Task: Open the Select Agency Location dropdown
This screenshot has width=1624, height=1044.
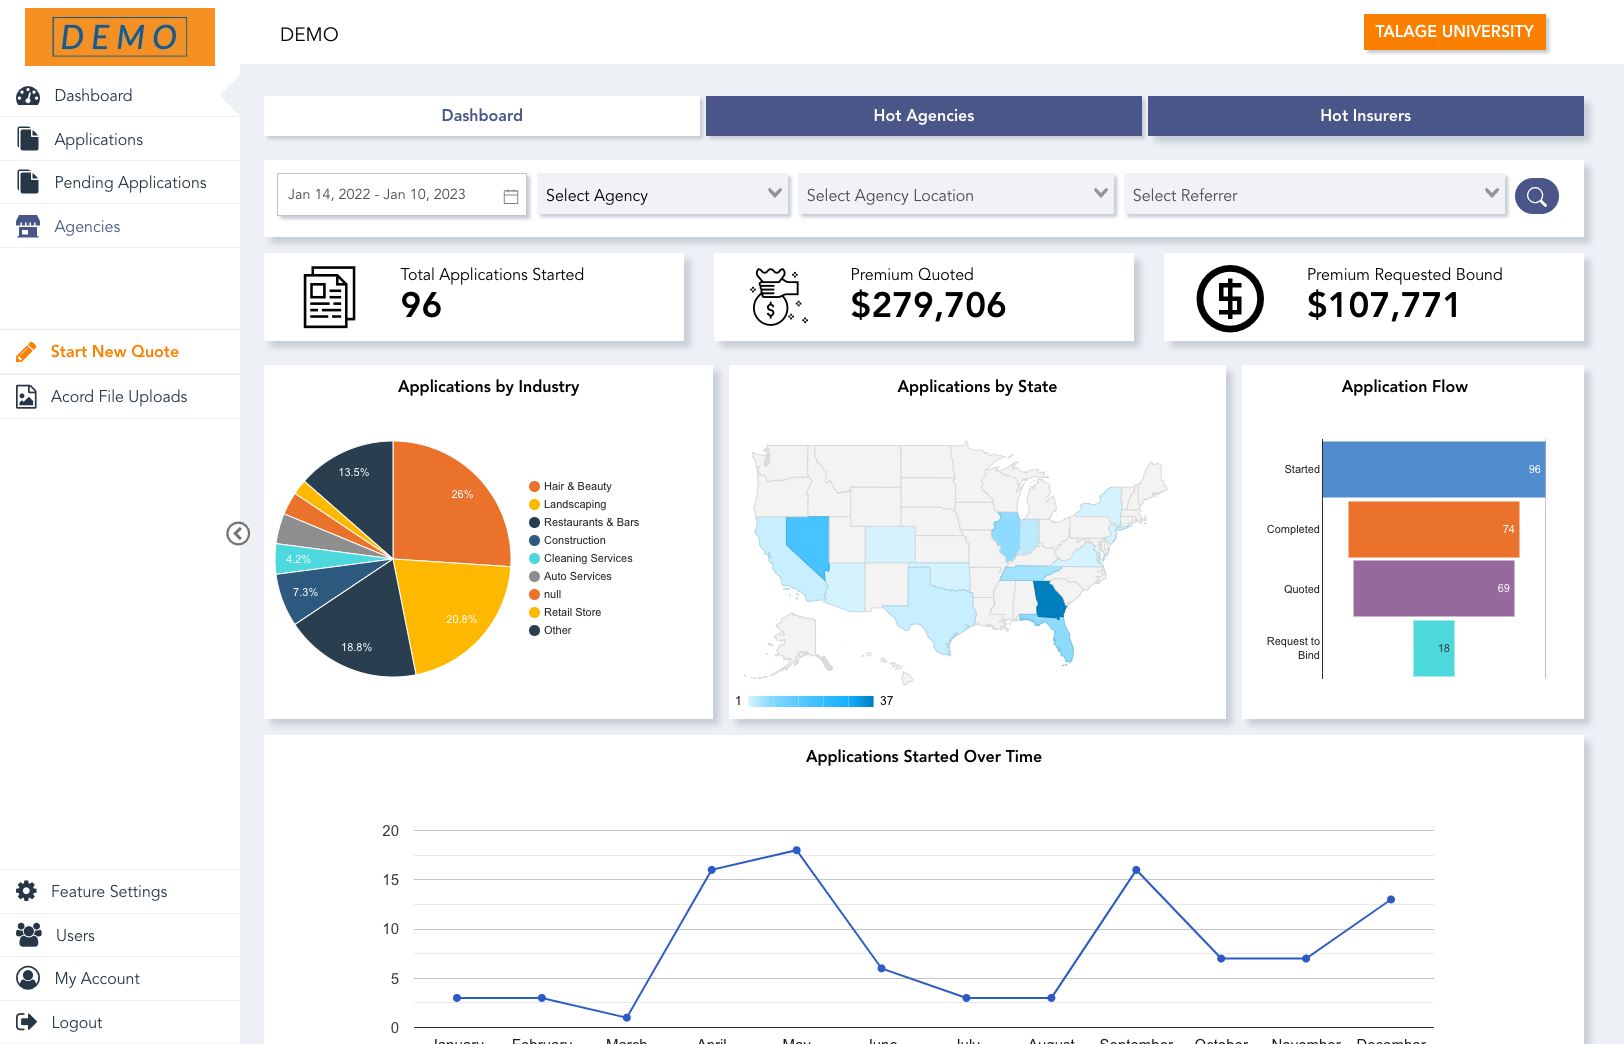Action: click(x=956, y=195)
